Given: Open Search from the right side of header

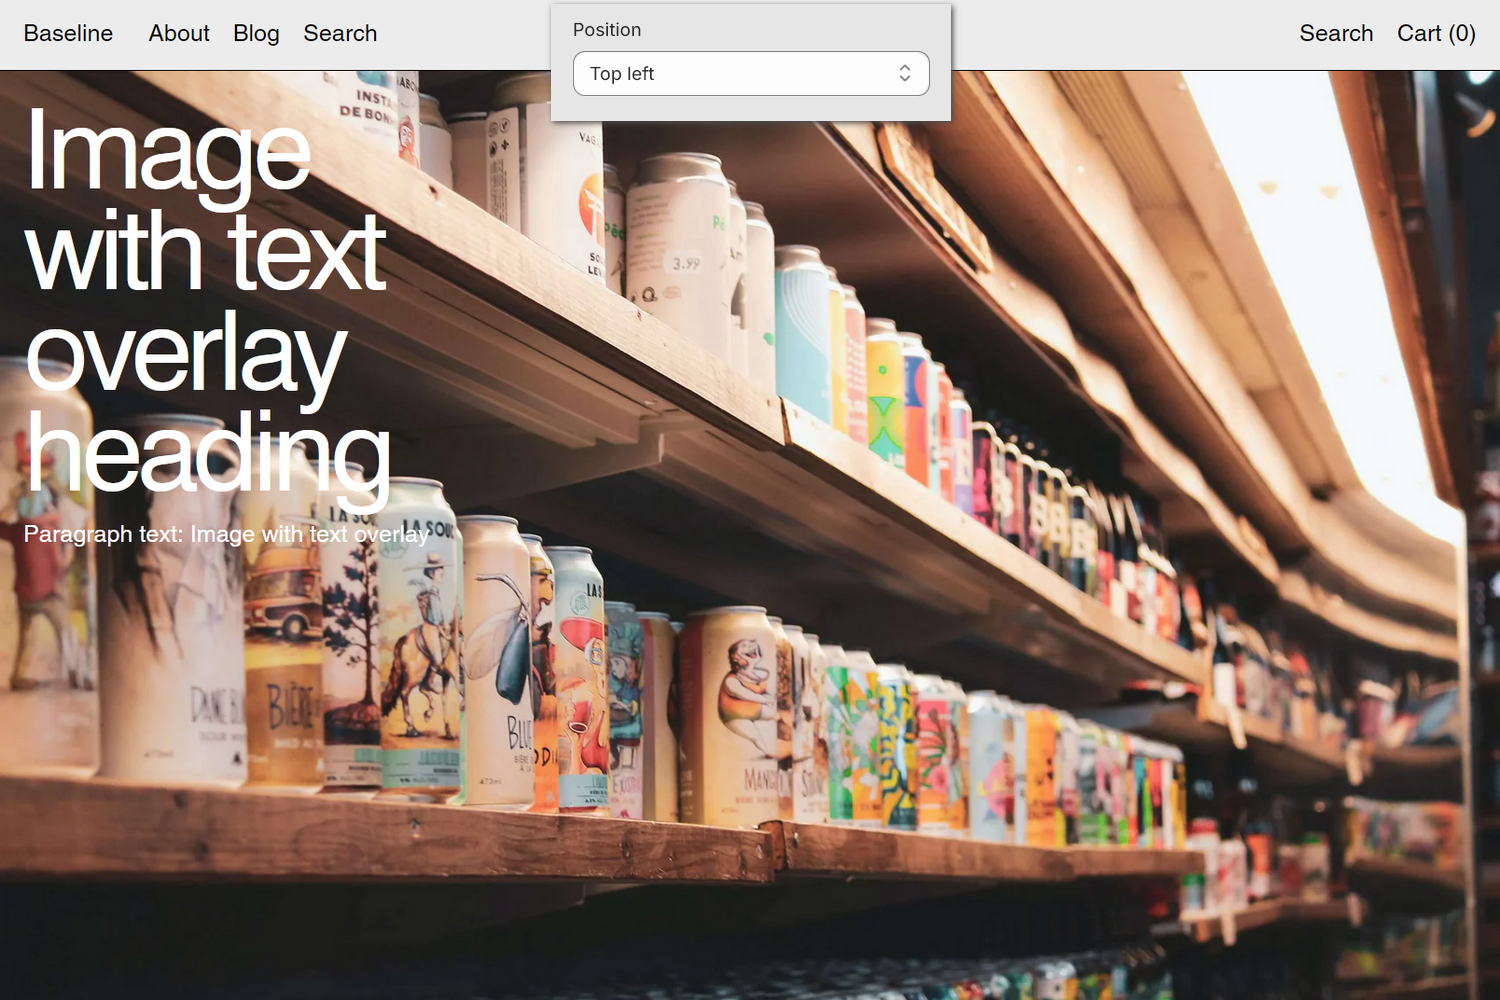Looking at the screenshot, I should (x=1336, y=33).
